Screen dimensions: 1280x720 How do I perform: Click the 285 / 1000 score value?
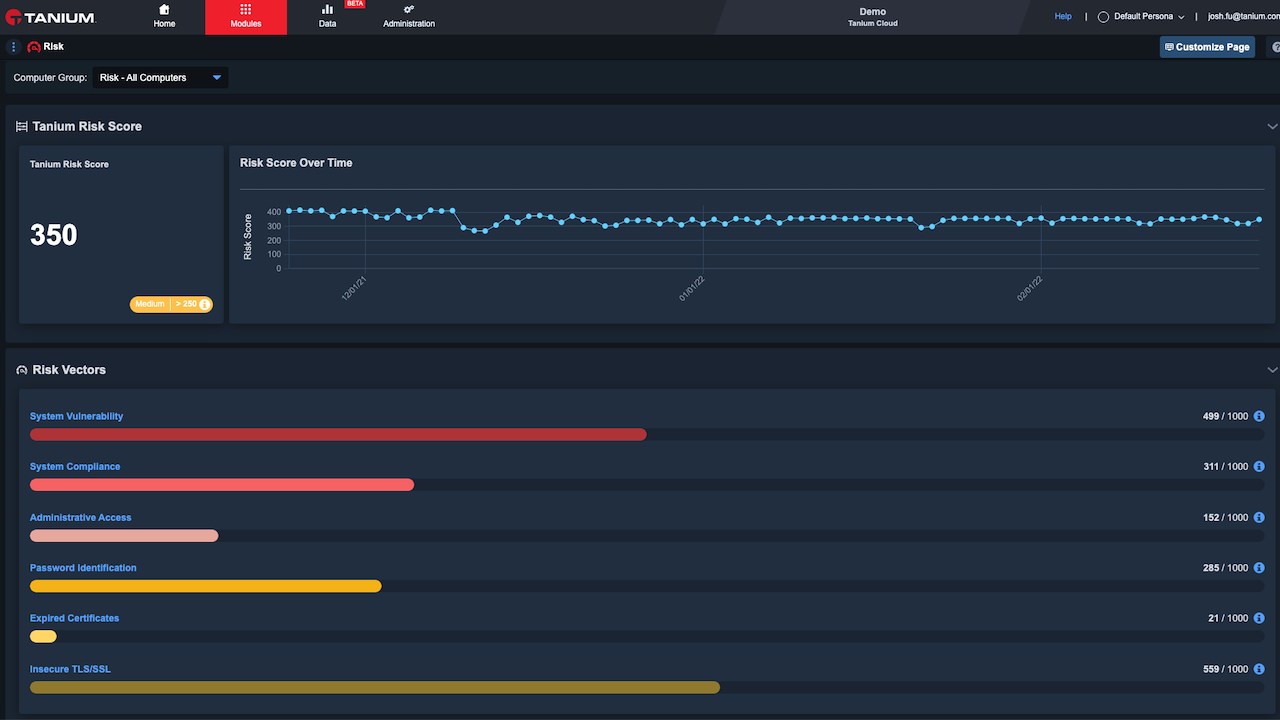1226,568
